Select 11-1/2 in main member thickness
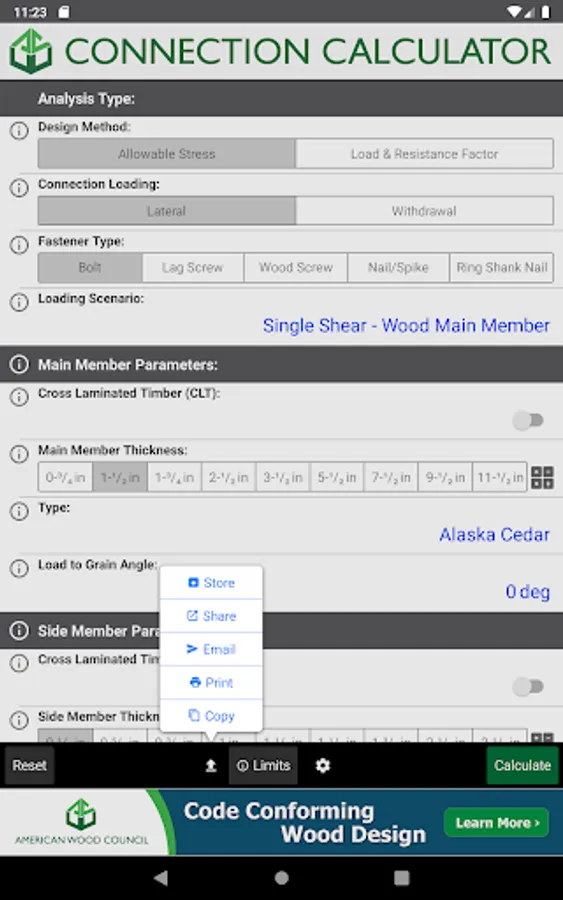The height and width of the screenshot is (900, 563). (x=499, y=477)
